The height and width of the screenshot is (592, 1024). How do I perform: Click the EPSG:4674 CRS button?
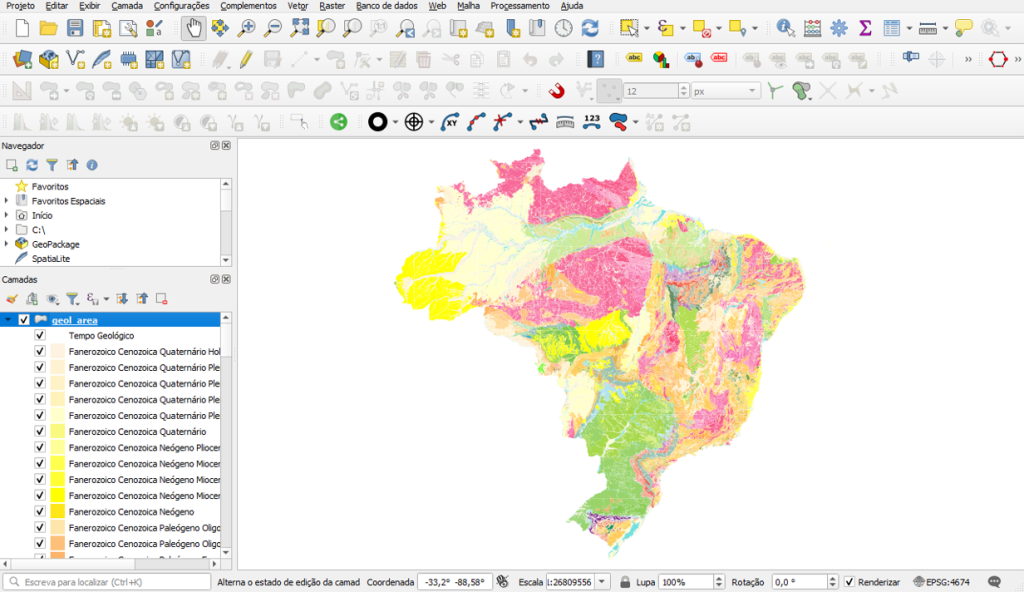click(x=942, y=582)
